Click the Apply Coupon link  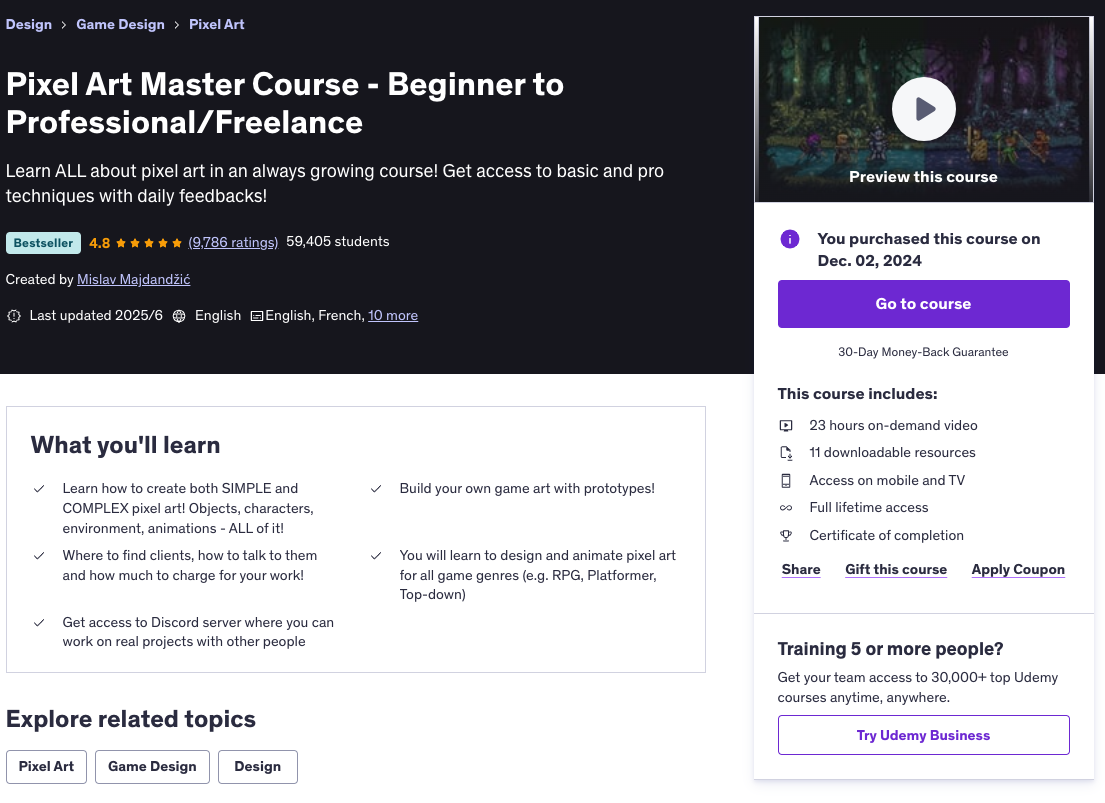pyautogui.click(x=1018, y=570)
